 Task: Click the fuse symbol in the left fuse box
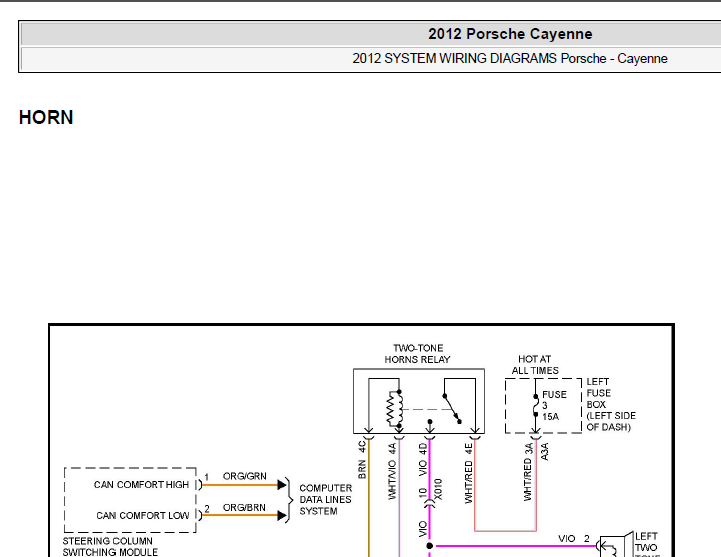pos(536,406)
